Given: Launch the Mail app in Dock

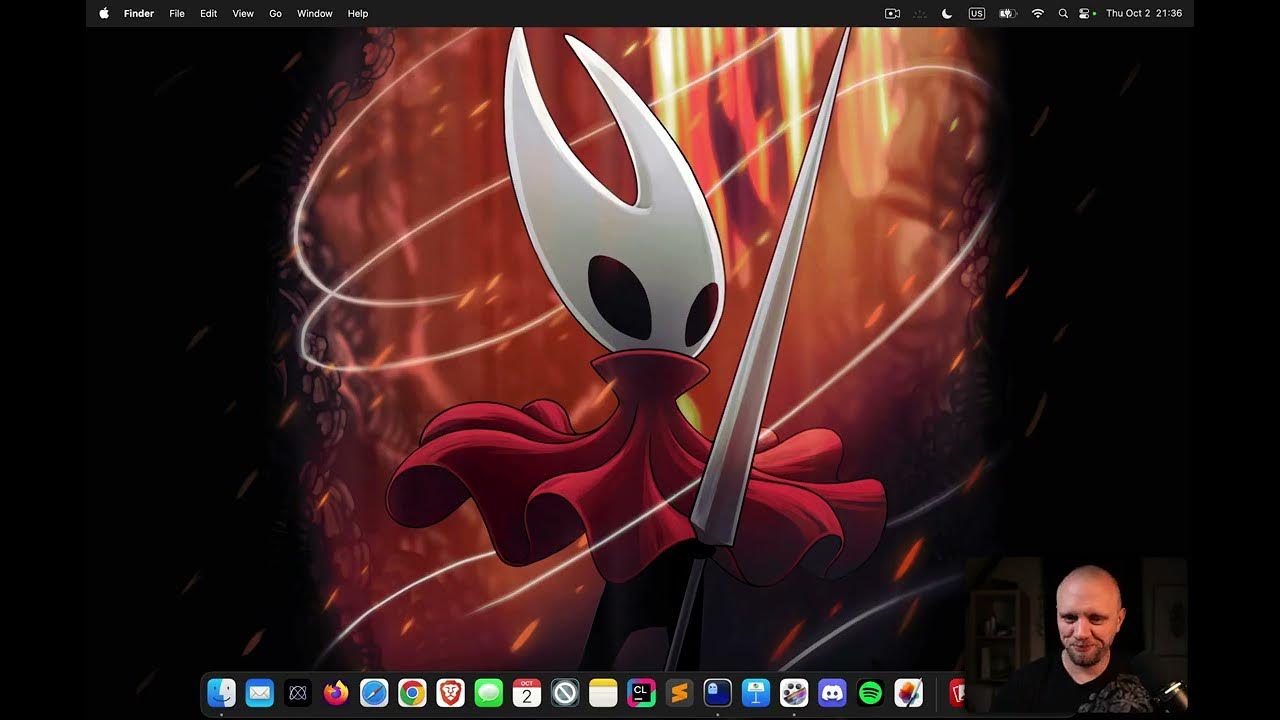Looking at the screenshot, I should point(260,692).
